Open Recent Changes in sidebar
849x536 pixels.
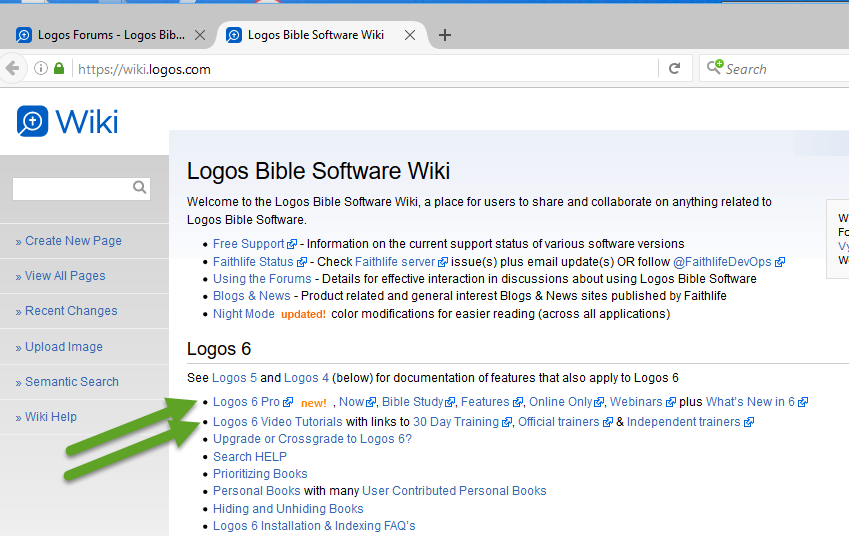[x=71, y=311]
